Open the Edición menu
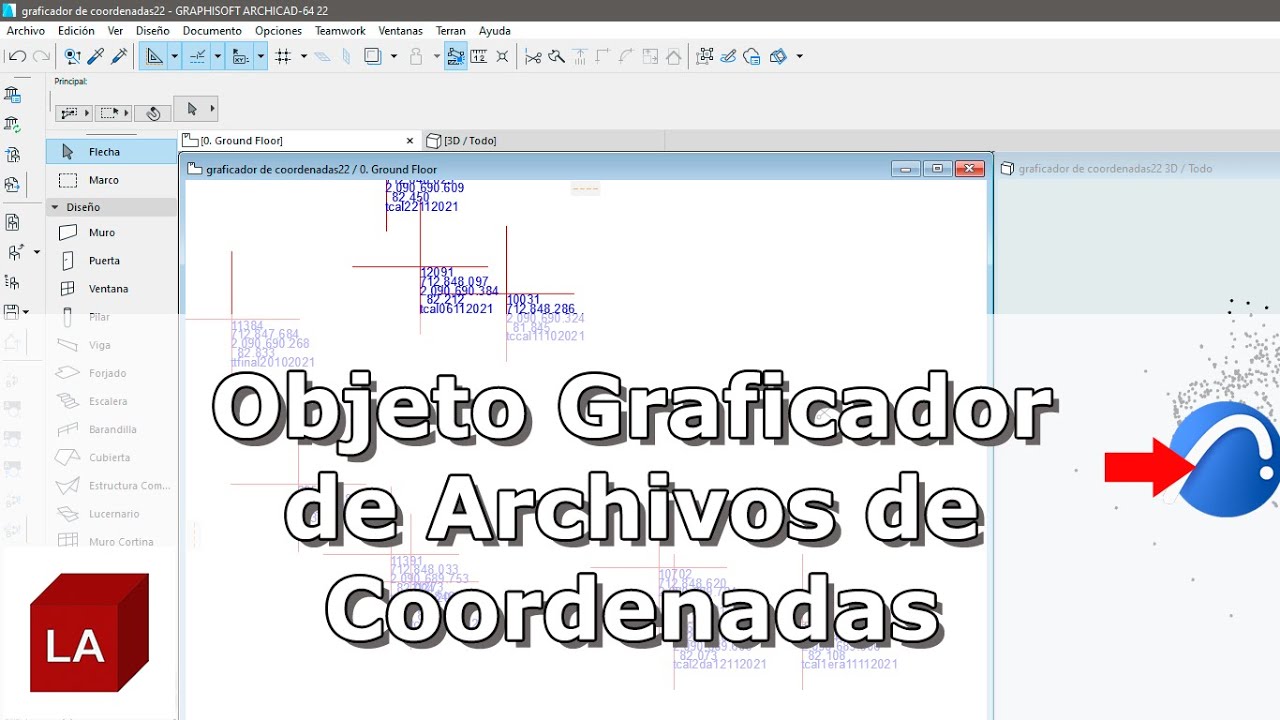The height and width of the screenshot is (720, 1280). tap(76, 31)
